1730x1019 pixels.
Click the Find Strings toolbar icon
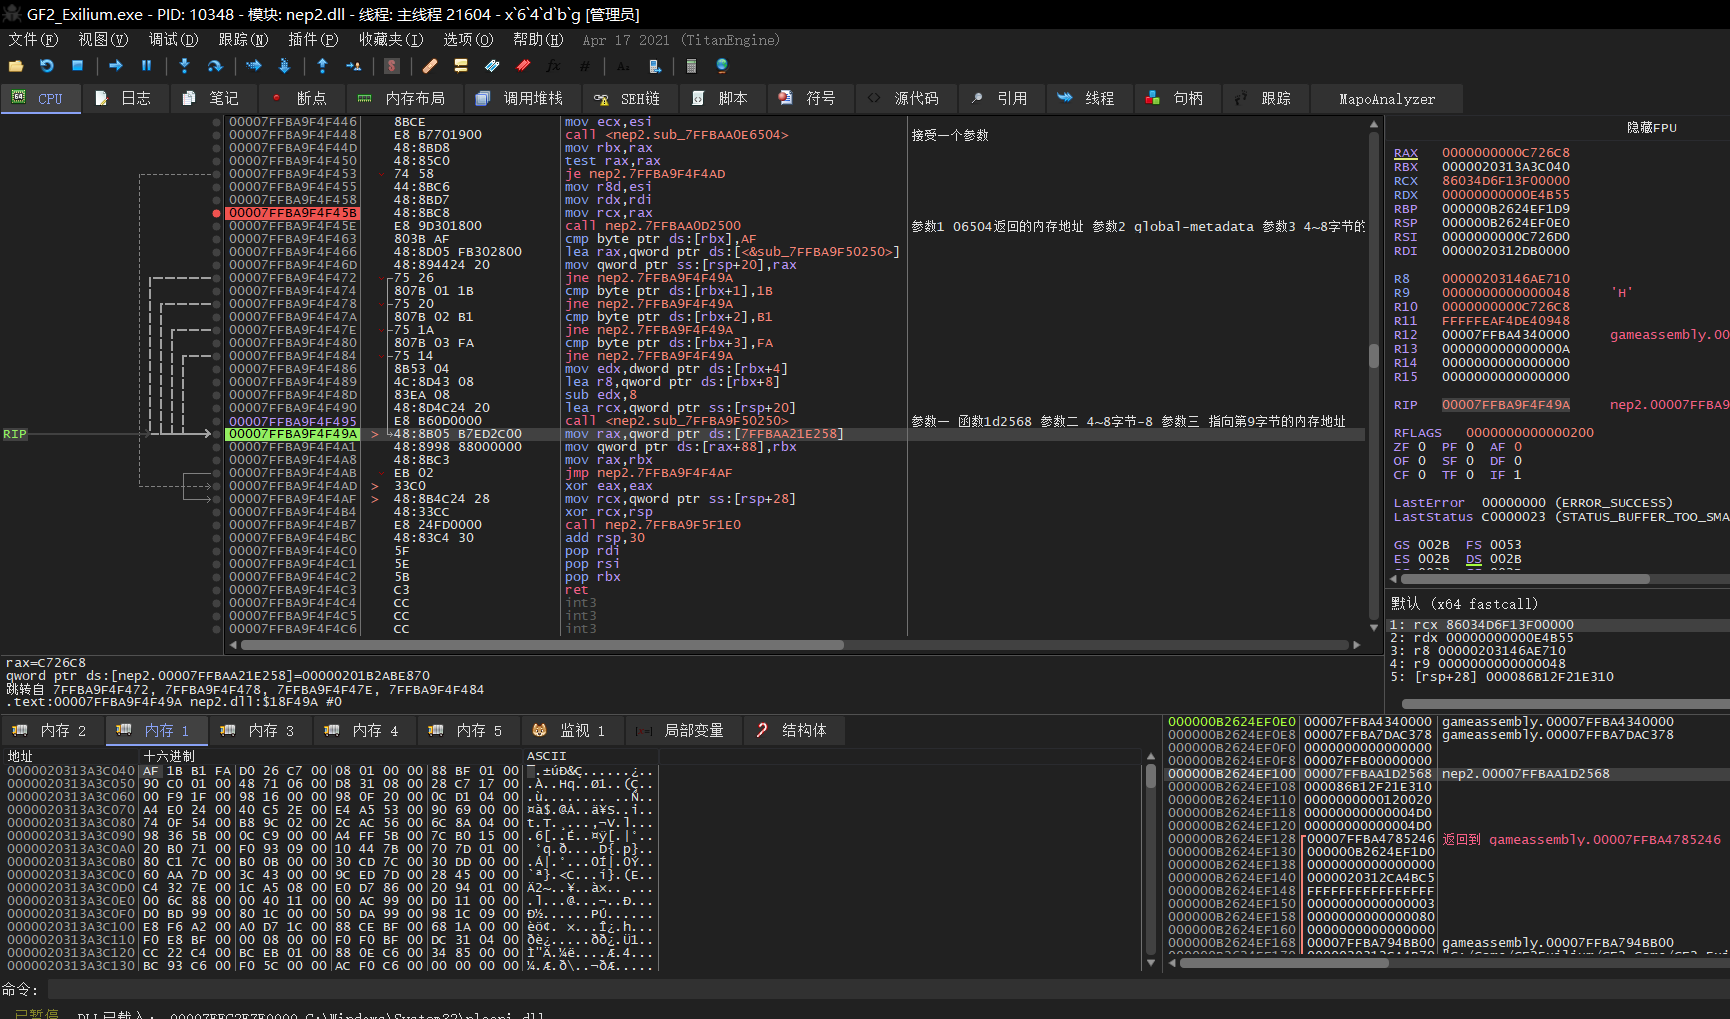(623, 66)
